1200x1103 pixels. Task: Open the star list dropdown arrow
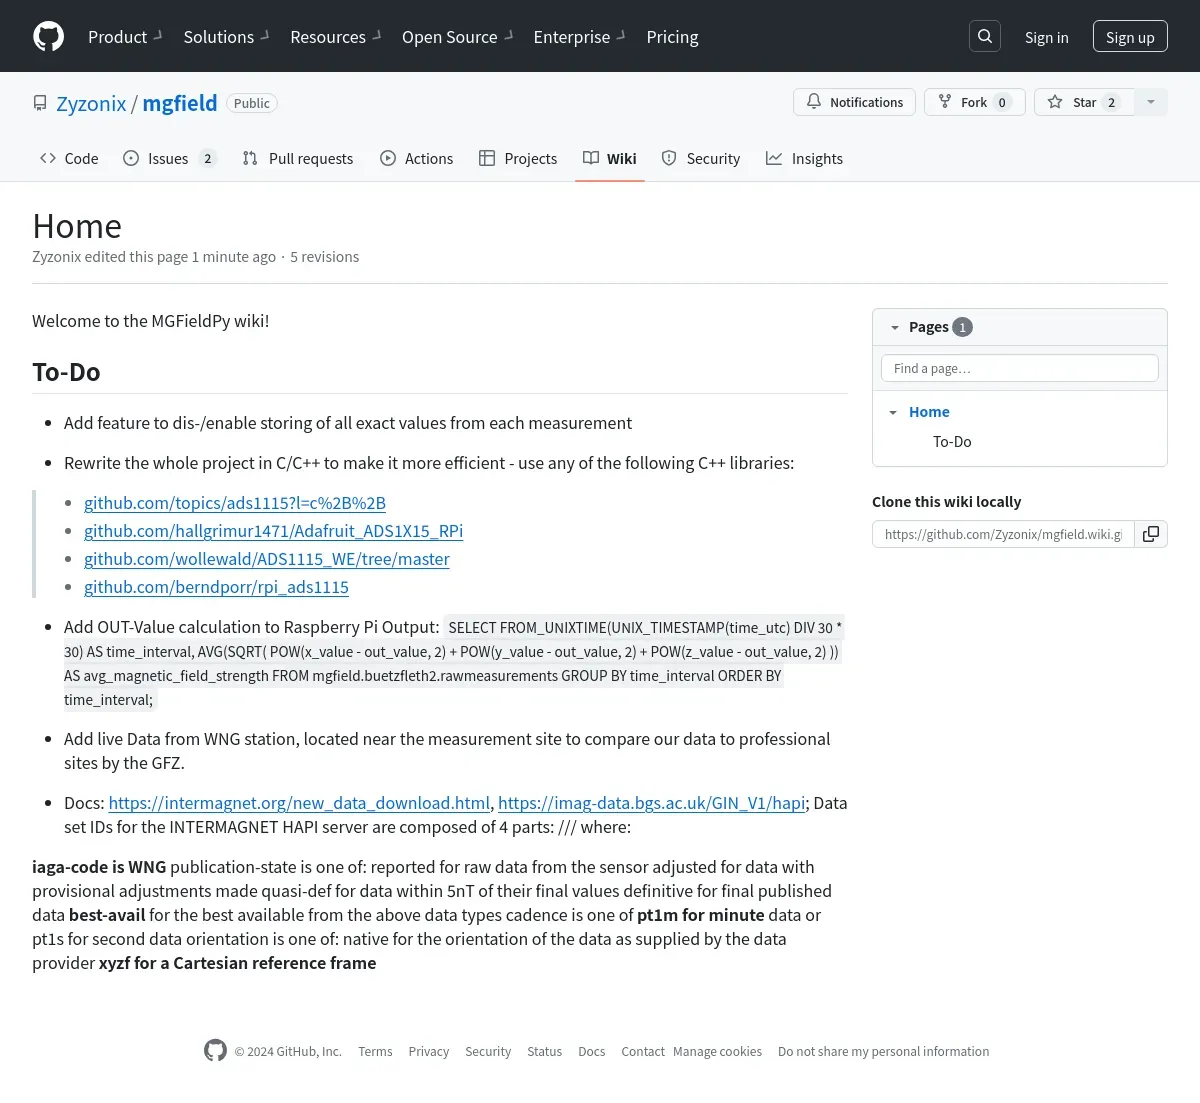pyautogui.click(x=1151, y=102)
